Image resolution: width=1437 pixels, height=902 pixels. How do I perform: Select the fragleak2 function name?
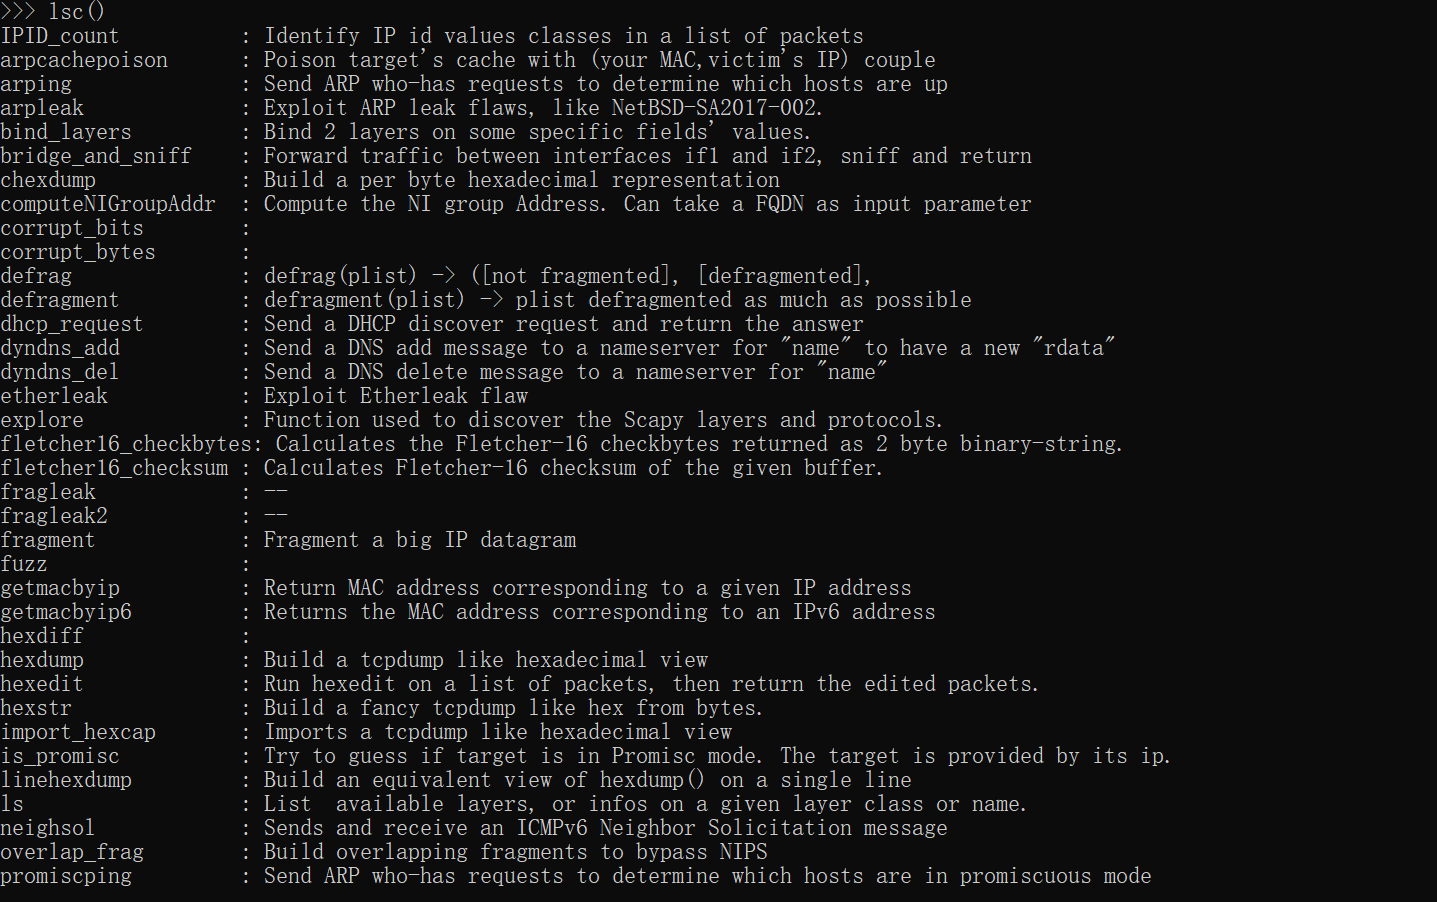coord(54,516)
